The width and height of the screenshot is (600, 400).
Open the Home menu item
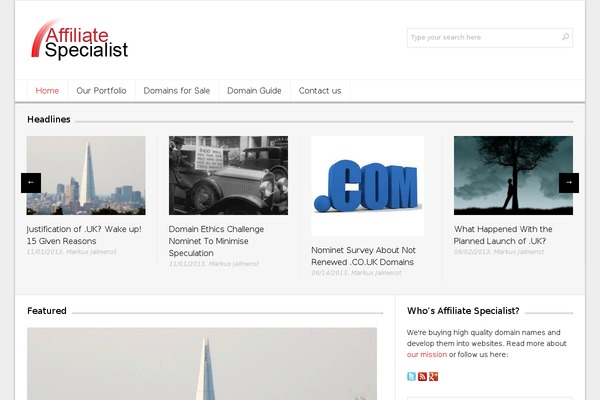coord(47,91)
